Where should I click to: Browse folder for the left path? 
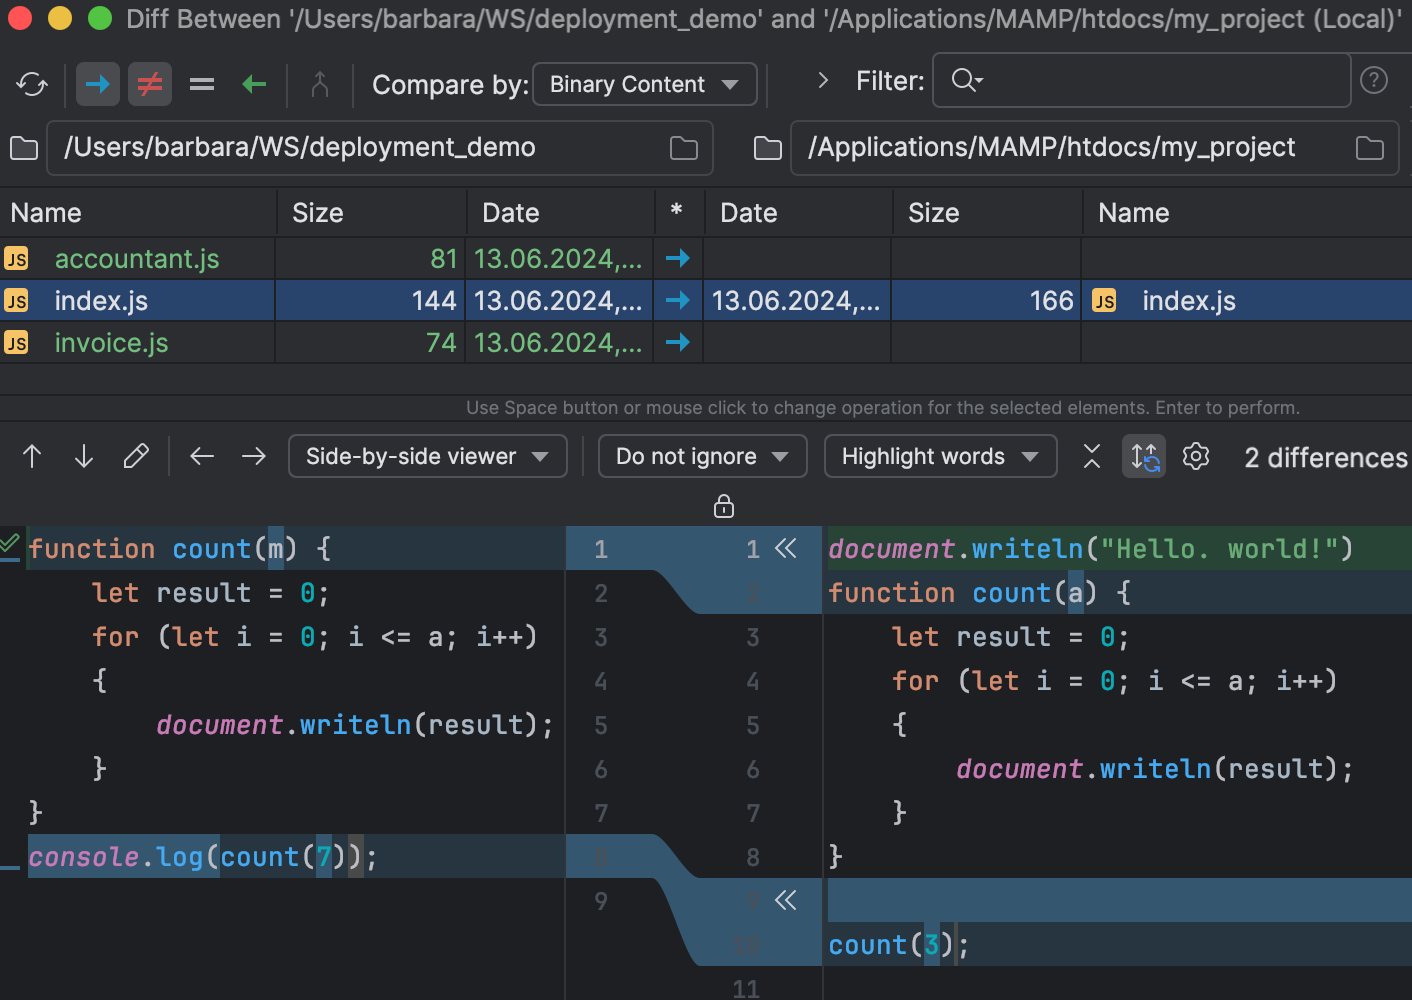click(x=684, y=148)
